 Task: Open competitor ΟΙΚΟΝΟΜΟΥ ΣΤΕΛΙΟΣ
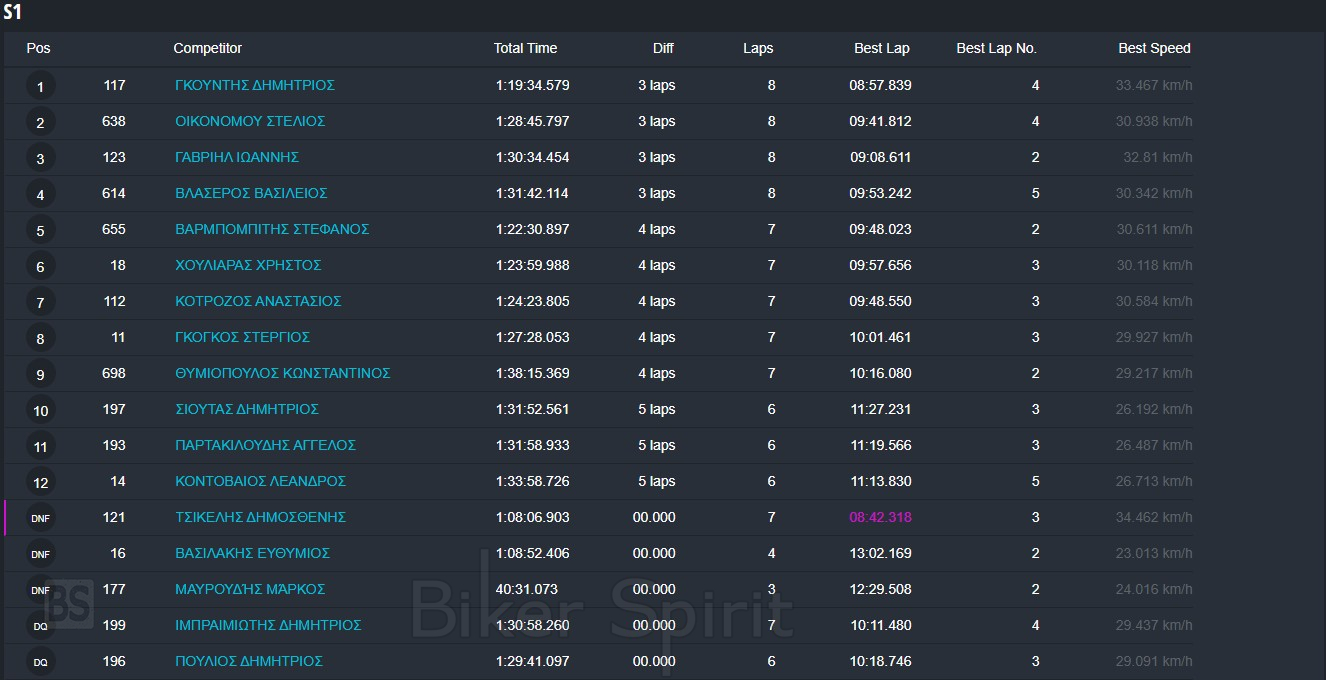[x=250, y=122]
